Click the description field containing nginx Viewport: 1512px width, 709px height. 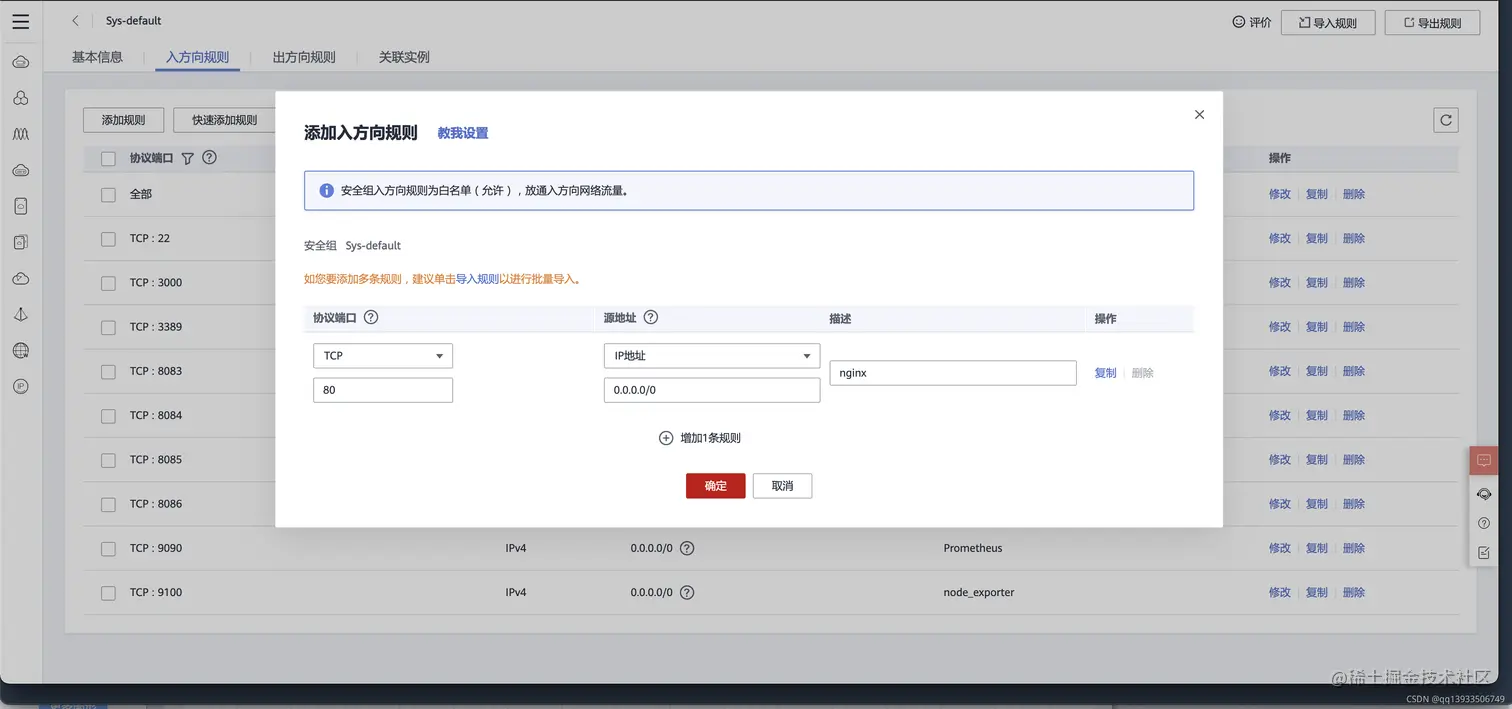click(953, 373)
